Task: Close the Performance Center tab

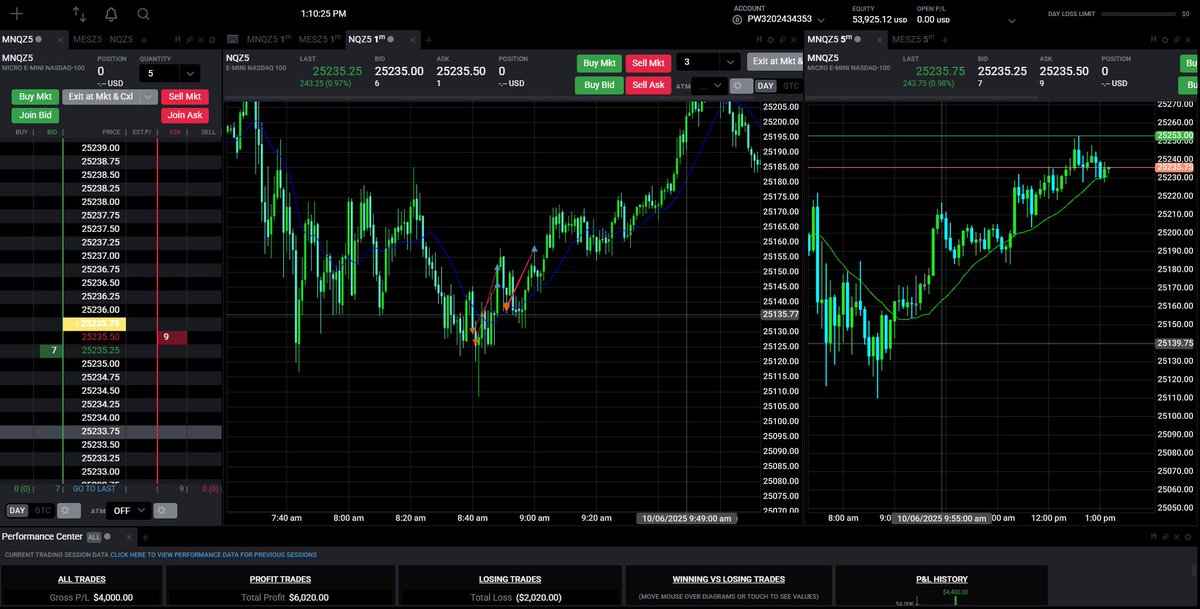Action: [x=129, y=537]
